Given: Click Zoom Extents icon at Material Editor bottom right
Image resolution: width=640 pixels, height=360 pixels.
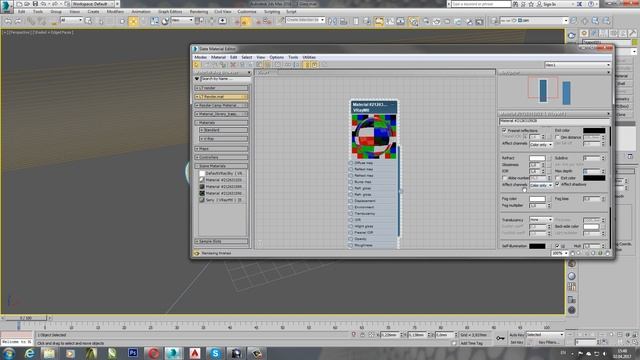Looking at the screenshot, I should pyautogui.click(x=593, y=253).
